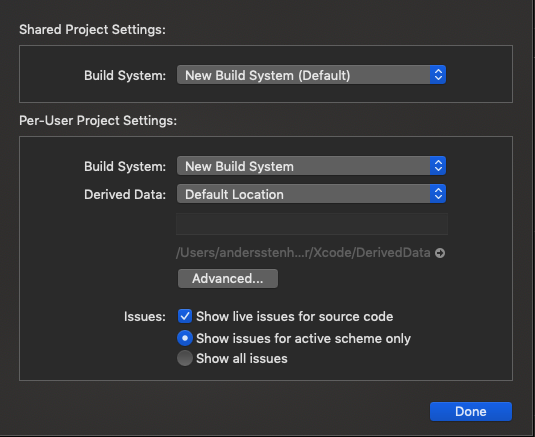Select the Show all issues radio button

coord(185,358)
